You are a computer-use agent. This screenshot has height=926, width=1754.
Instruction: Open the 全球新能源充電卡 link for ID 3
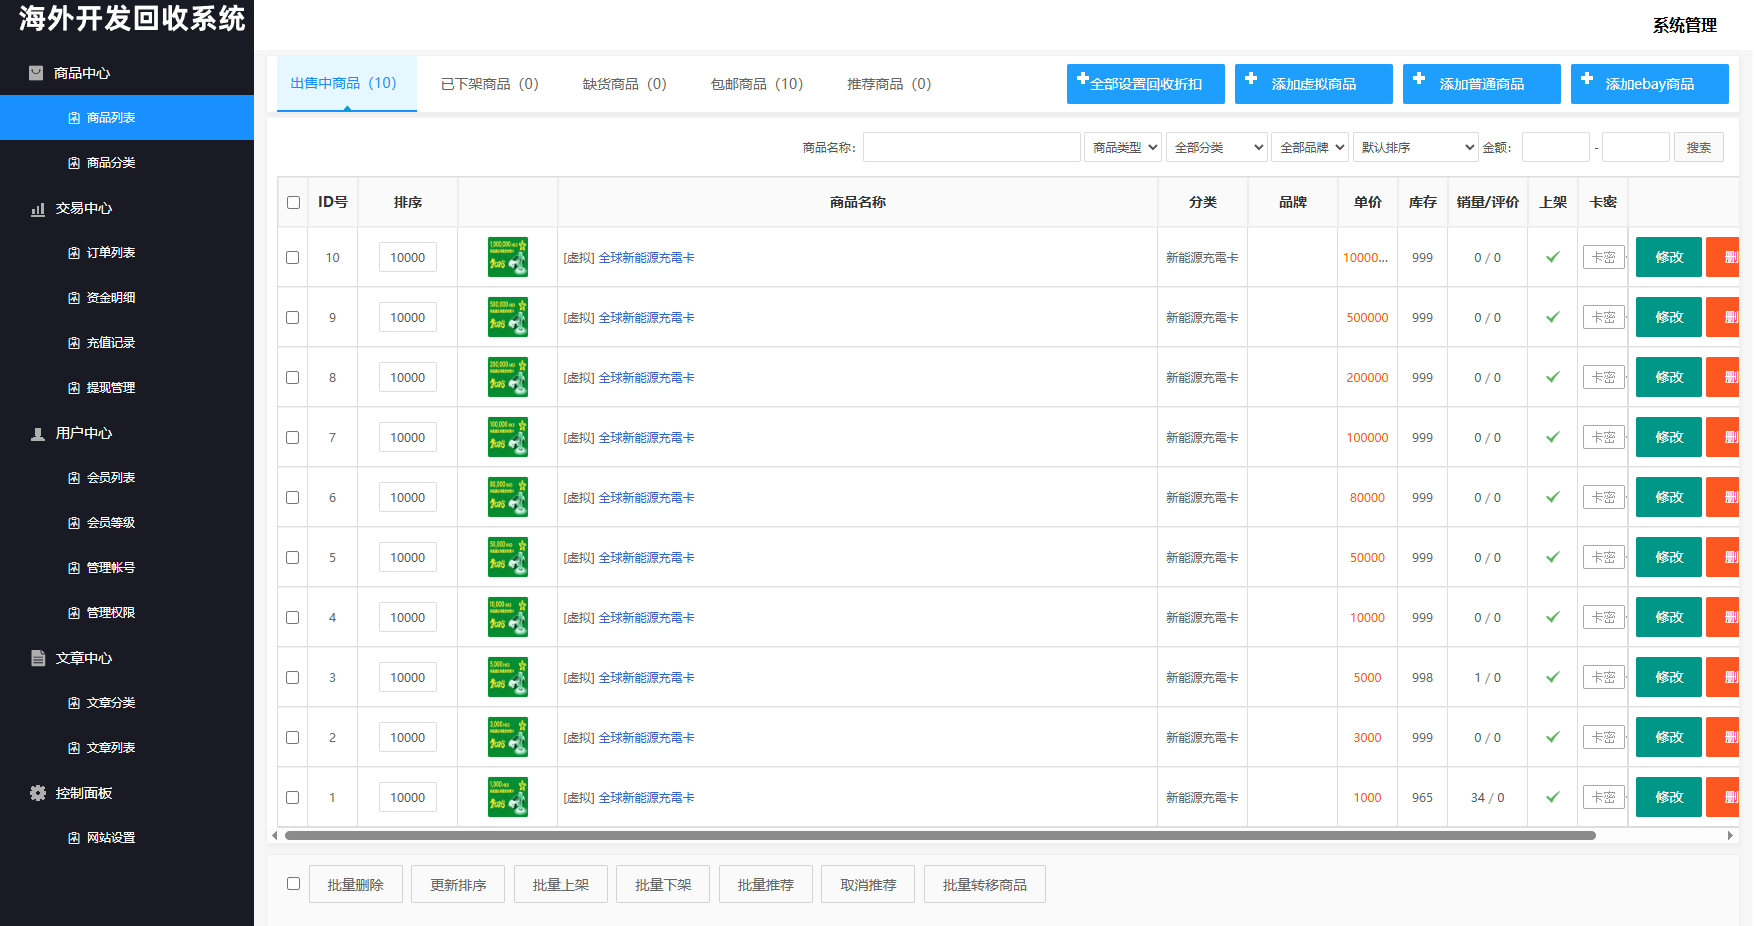647,677
